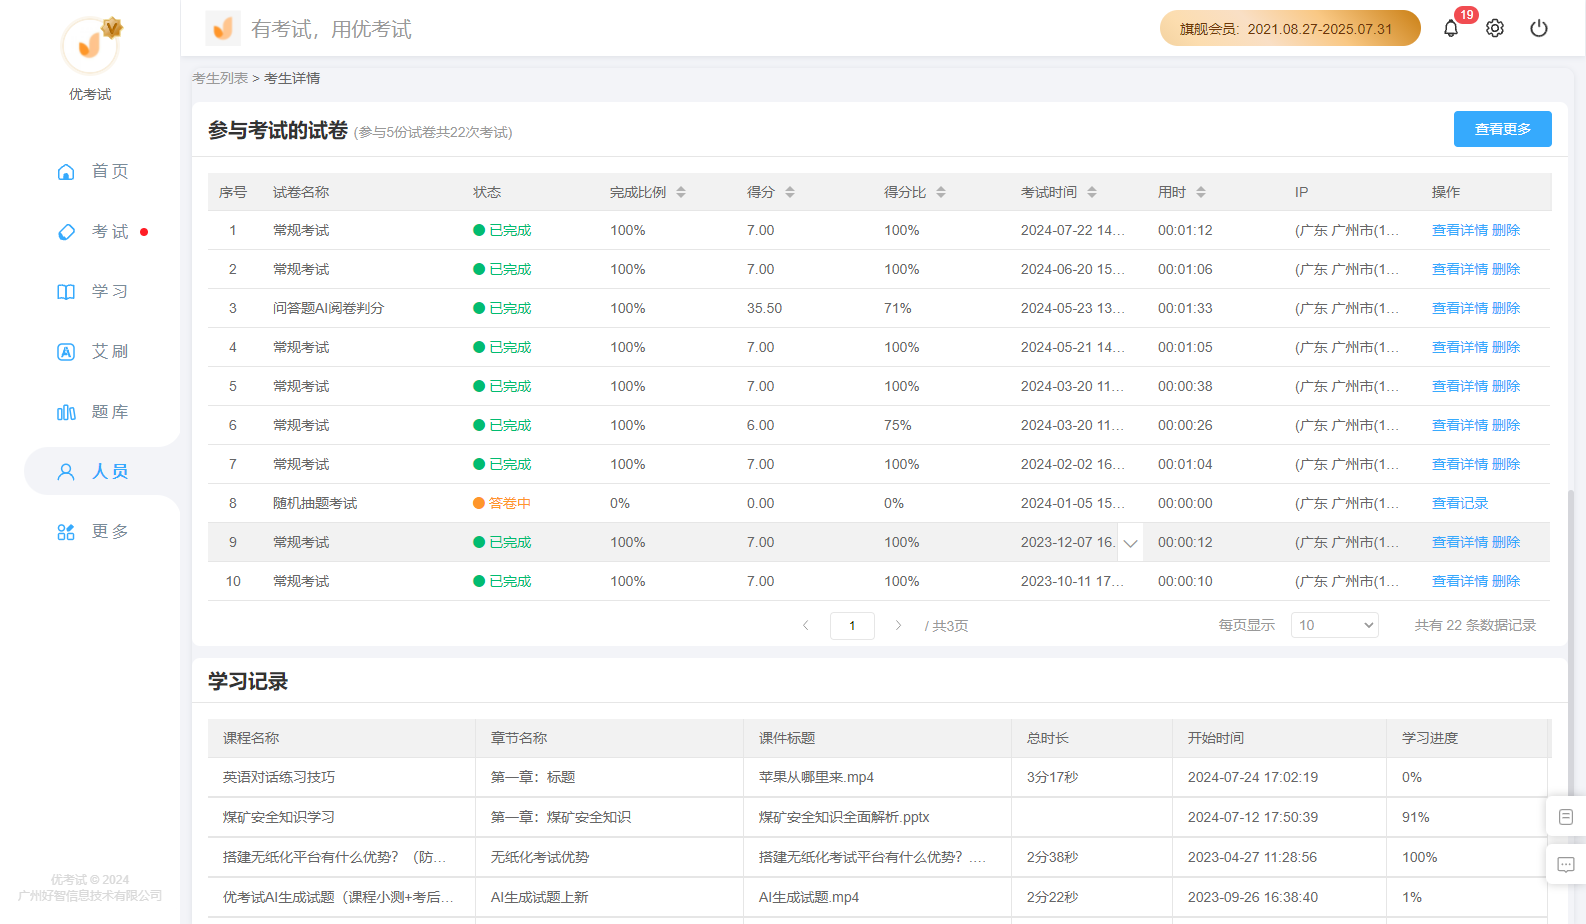Click score 35.50 in row 3
Screen dimensions: 1586x924
tap(764, 308)
